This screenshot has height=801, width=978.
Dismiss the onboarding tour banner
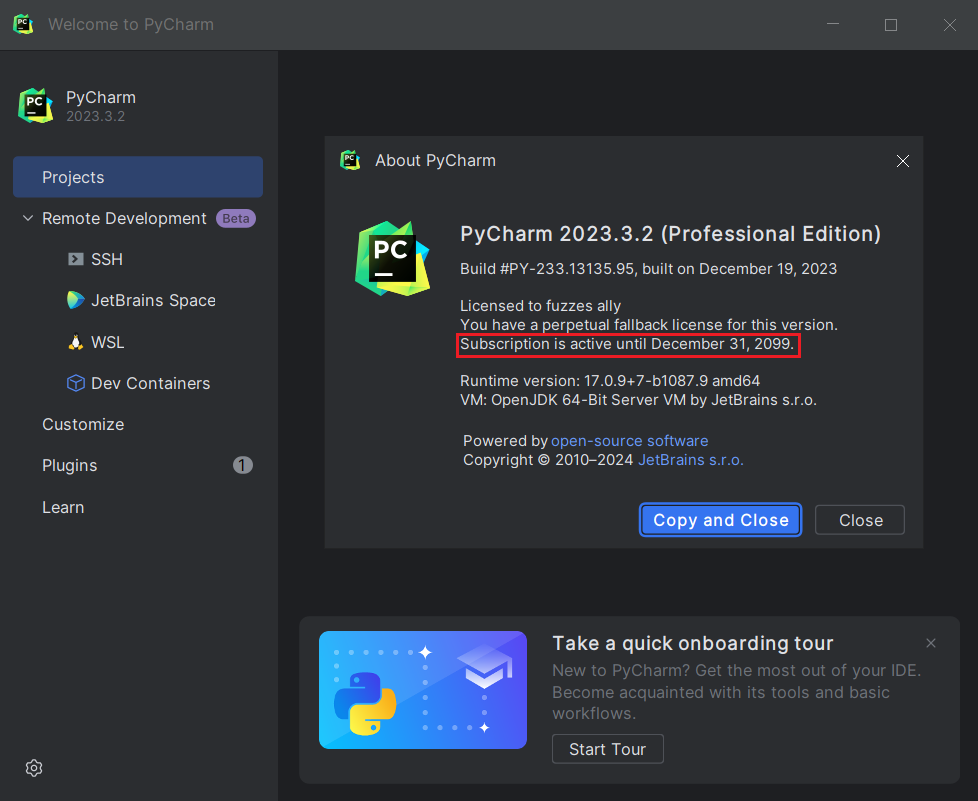pyautogui.click(x=931, y=643)
